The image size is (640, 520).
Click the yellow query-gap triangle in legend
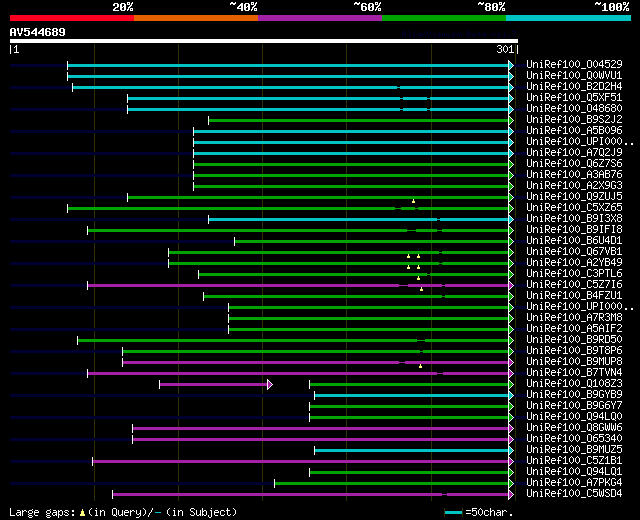click(82, 513)
